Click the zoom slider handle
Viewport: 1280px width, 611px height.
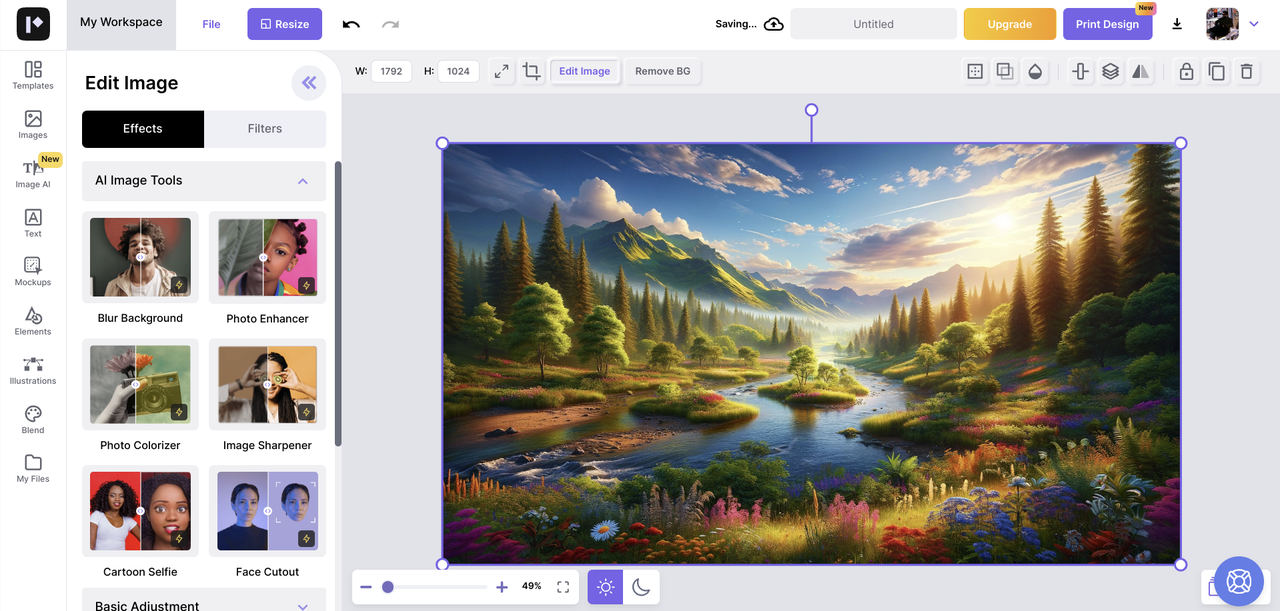point(388,587)
